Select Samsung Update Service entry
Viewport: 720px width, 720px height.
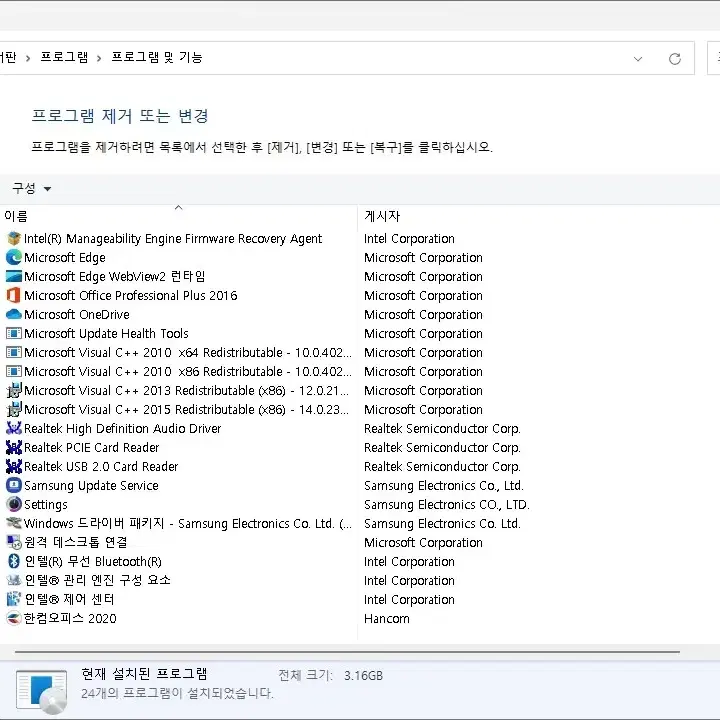click(x=91, y=485)
